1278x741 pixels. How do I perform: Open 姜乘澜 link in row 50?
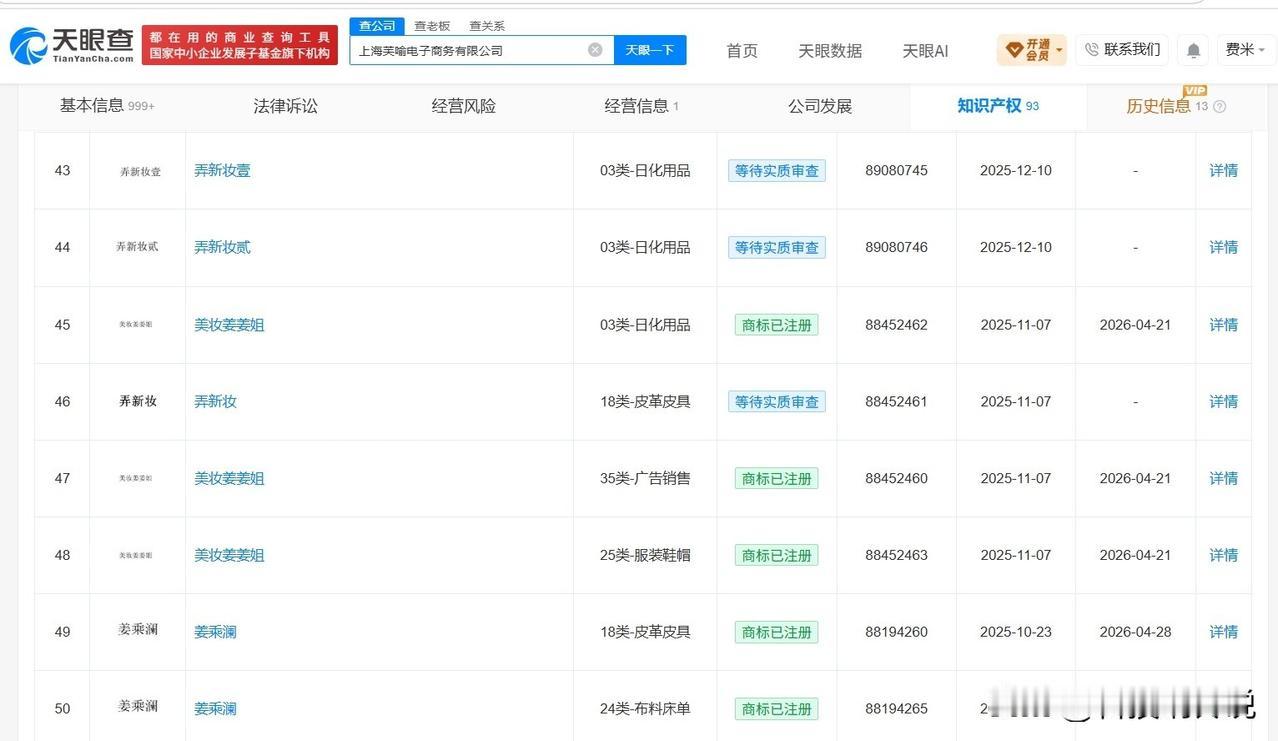tap(215, 709)
